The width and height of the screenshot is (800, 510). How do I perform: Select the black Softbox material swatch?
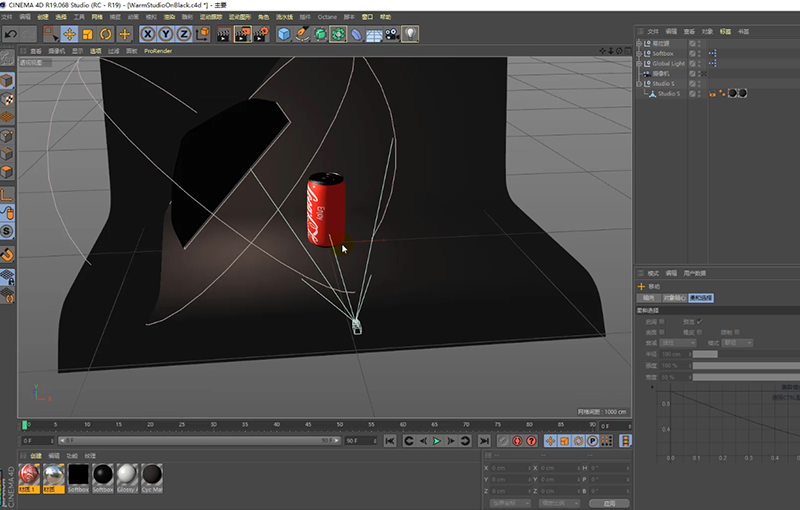pos(79,474)
